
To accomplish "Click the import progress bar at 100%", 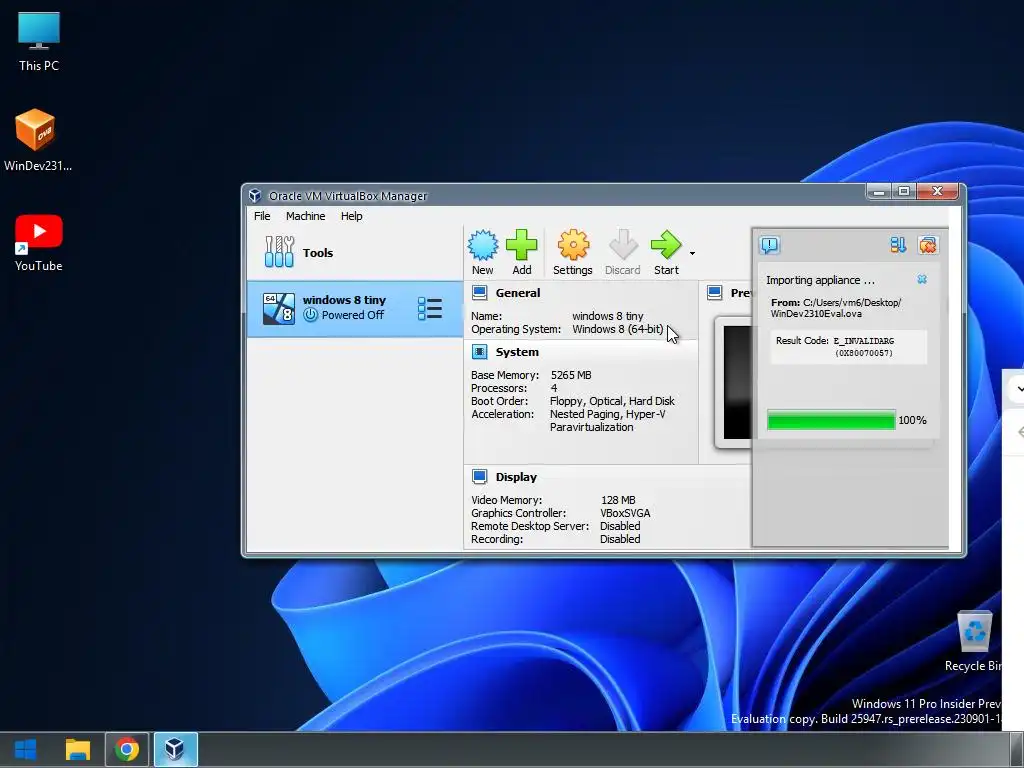I will 831,420.
